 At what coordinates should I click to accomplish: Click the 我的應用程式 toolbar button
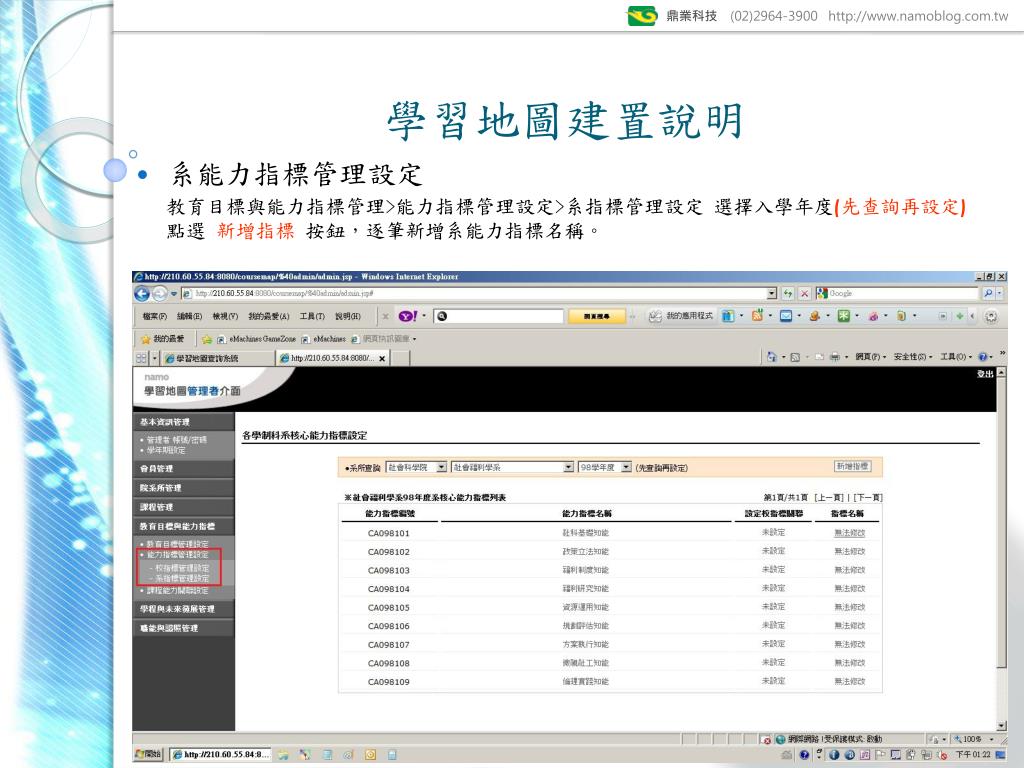pos(681,316)
